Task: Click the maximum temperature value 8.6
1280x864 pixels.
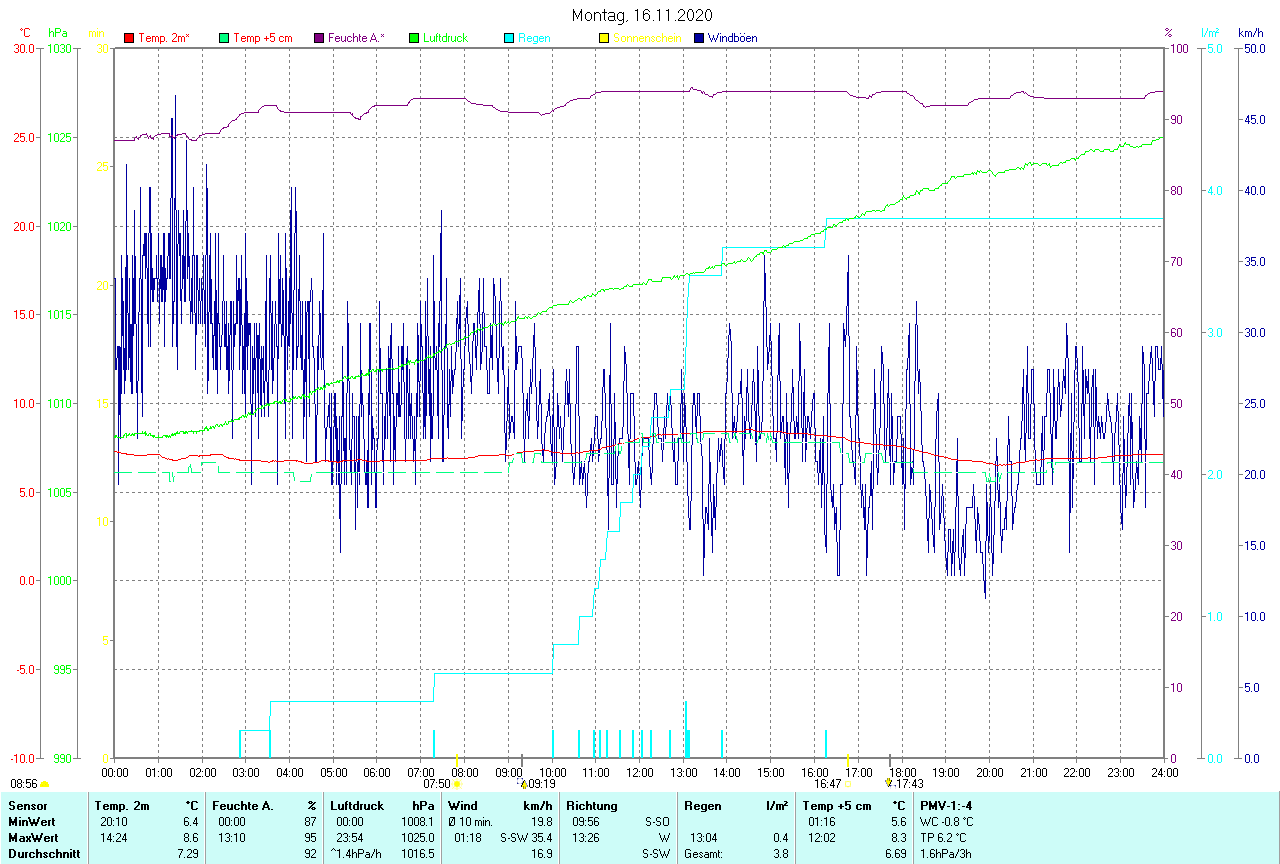Action: 190,837
